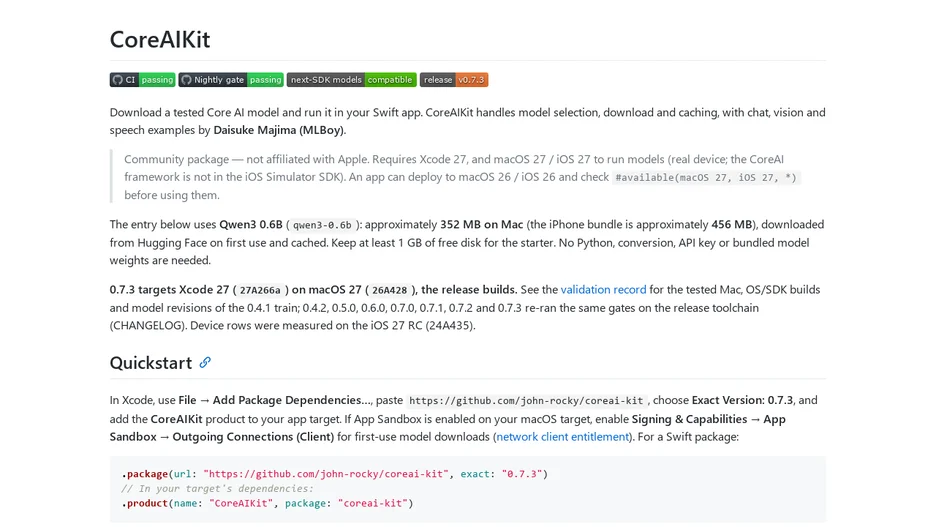Image resolution: width=936 pixels, height=527 pixels.
Task: Click the .package(url:) line in code block
Action: (334, 474)
